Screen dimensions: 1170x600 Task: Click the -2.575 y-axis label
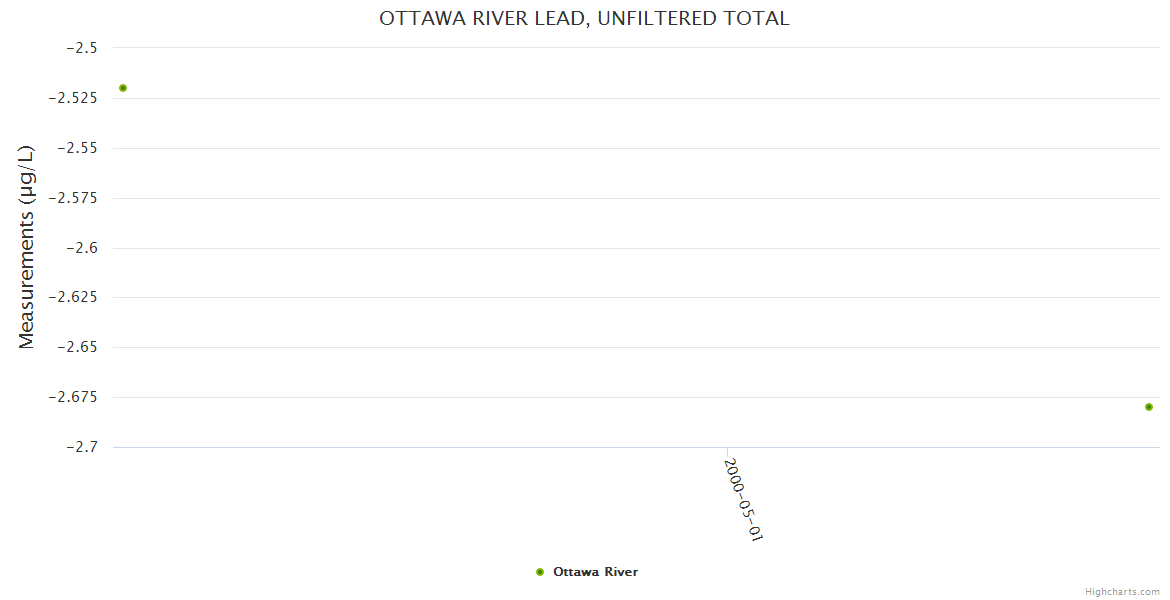click(x=77, y=198)
